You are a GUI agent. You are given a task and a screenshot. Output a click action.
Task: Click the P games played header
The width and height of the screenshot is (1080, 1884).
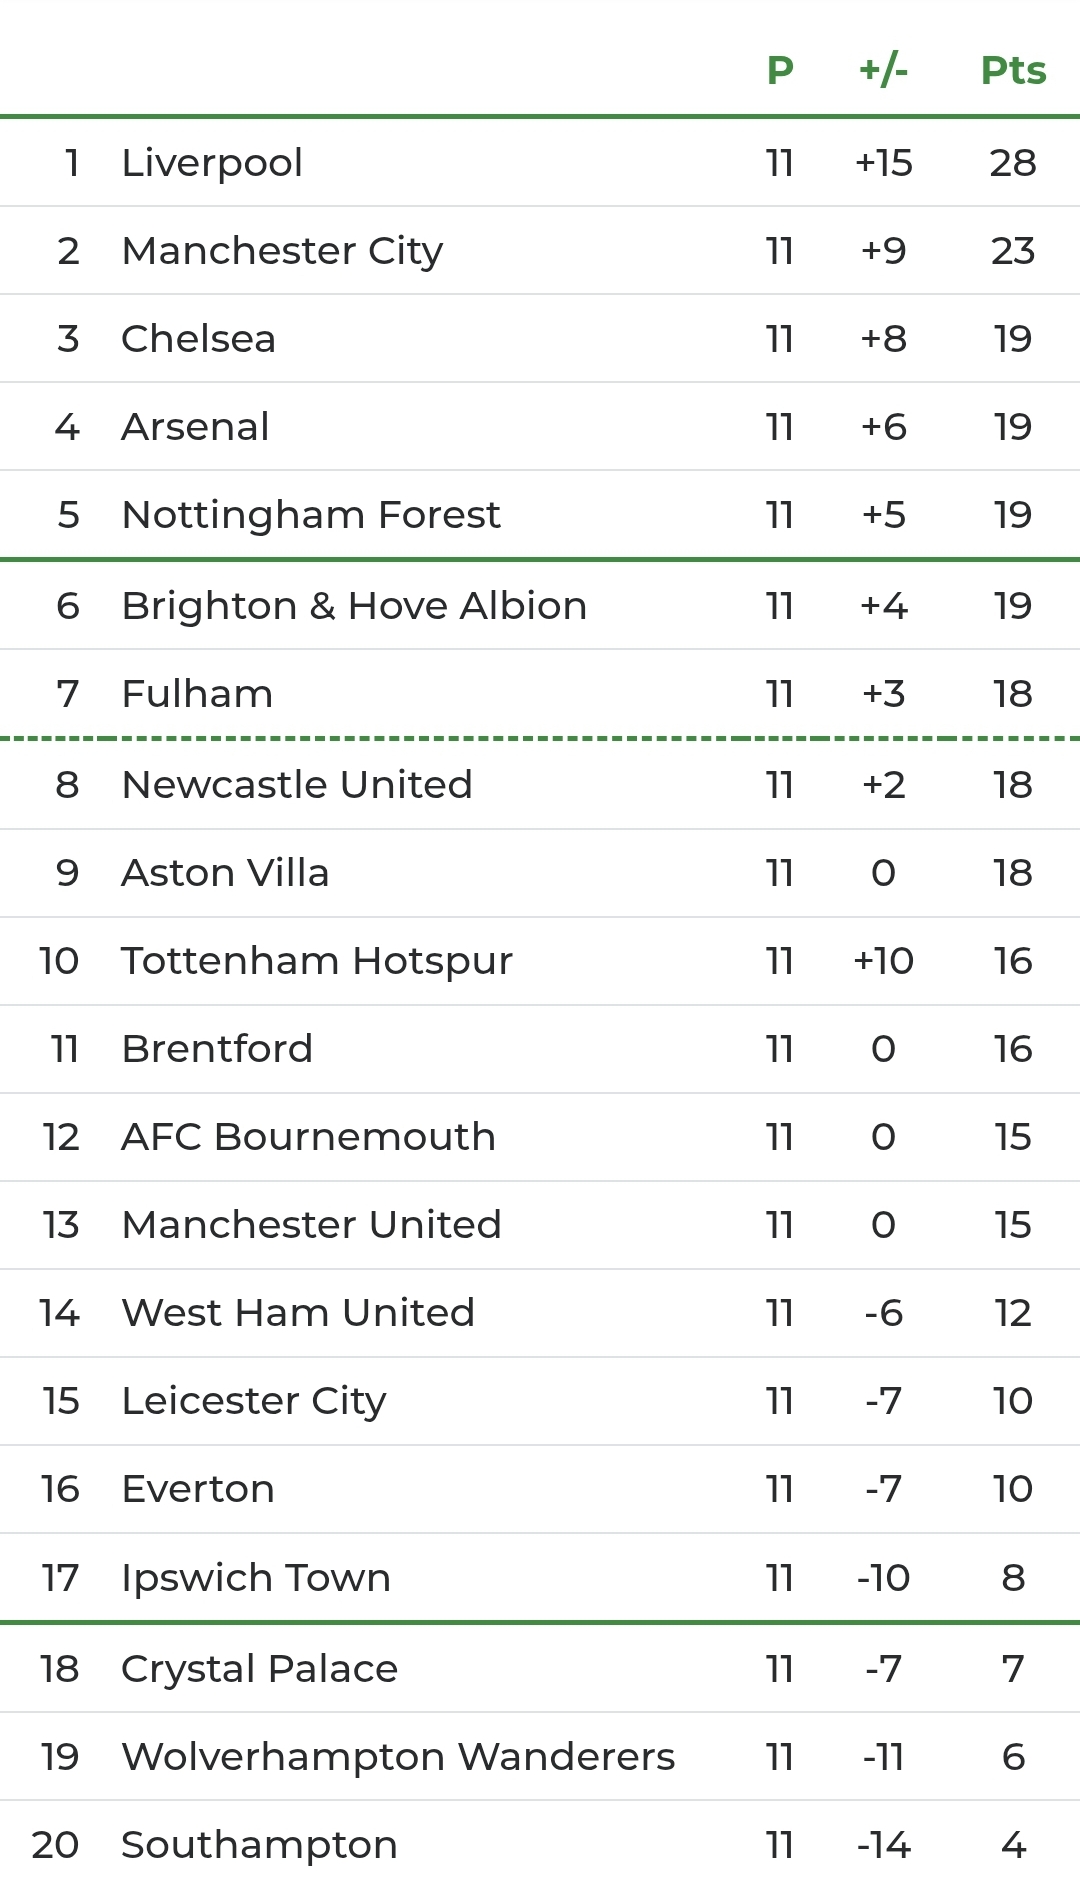(780, 70)
